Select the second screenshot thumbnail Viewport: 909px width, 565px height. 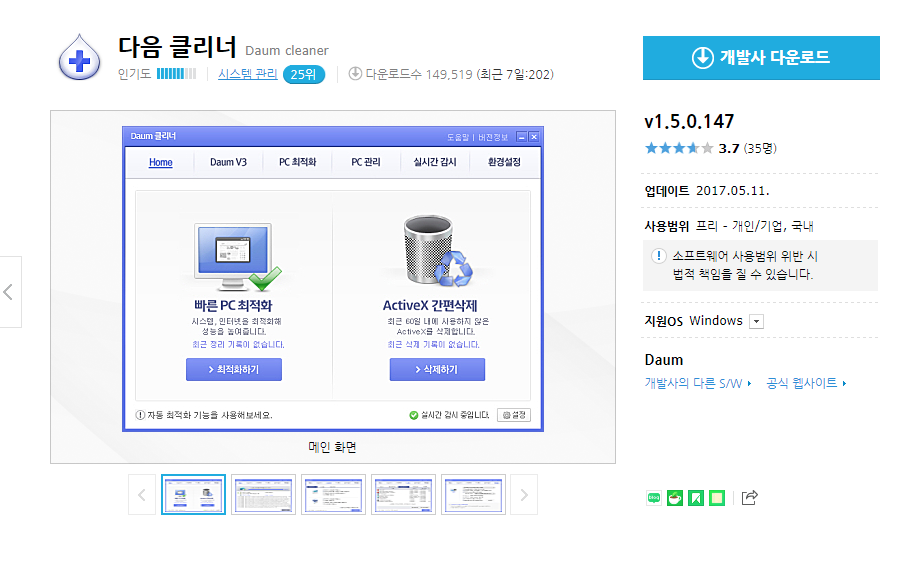pos(264,495)
